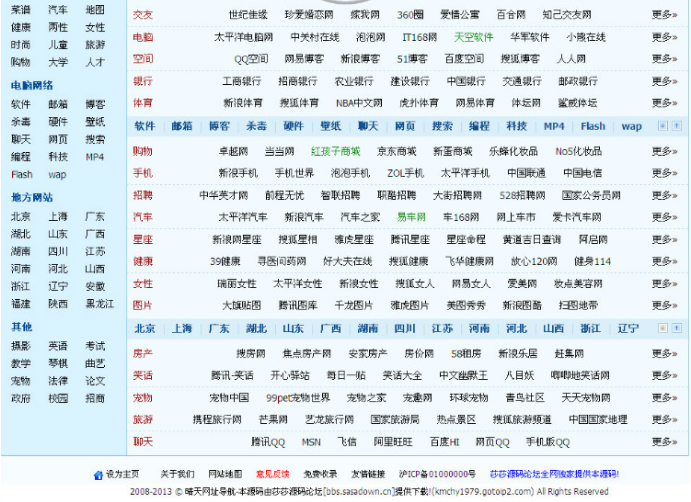Image resolution: width=691 pixels, height=502 pixels.
Task: Click 大学 in the left sidebar
Action: tap(58, 62)
